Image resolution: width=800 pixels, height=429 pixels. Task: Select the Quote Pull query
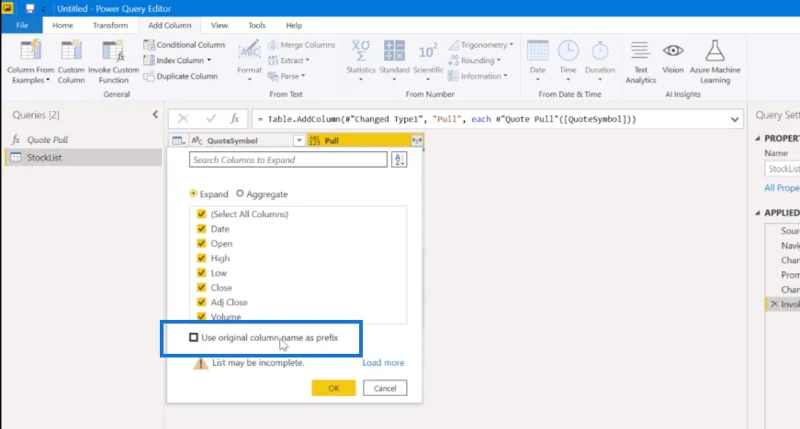point(47,139)
